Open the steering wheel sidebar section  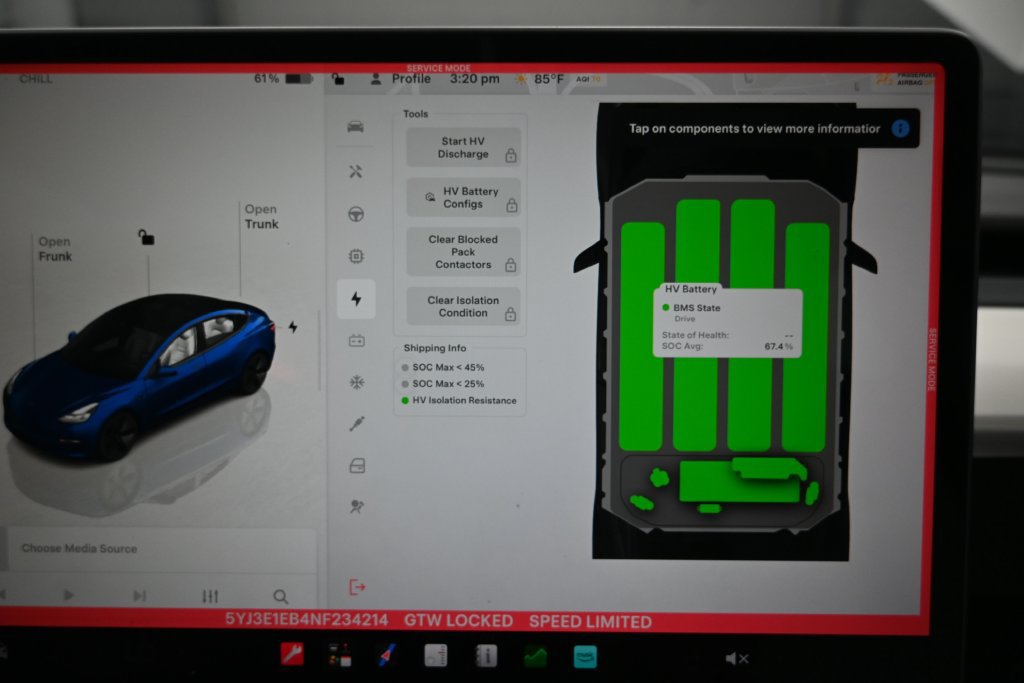(x=356, y=214)
